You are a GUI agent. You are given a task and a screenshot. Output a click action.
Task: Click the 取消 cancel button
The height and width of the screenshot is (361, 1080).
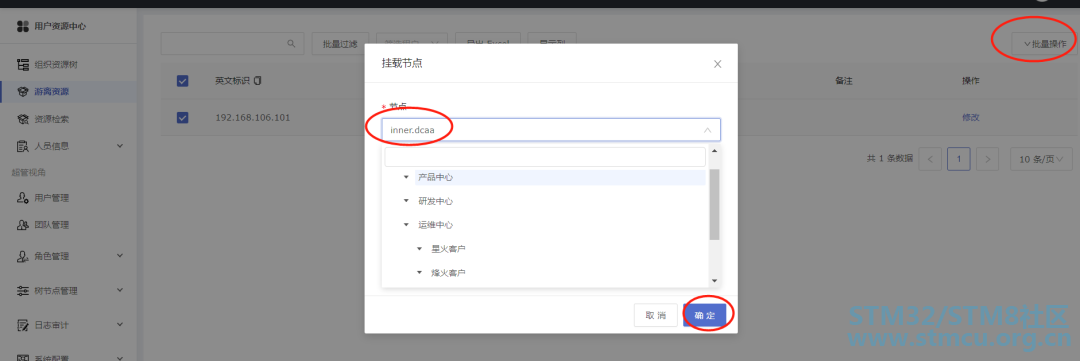656,315
